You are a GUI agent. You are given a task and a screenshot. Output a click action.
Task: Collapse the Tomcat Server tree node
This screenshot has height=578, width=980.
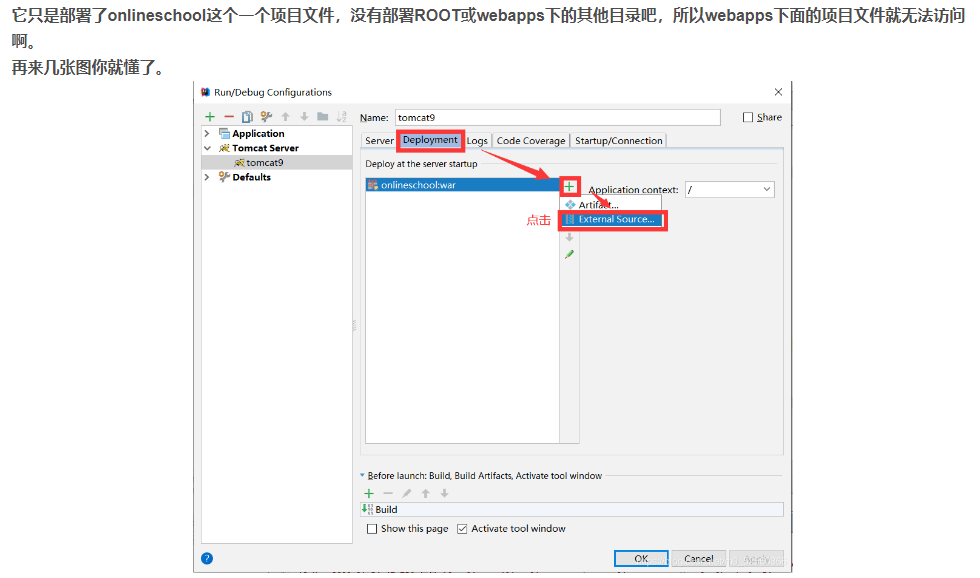[x=207, y=148]
